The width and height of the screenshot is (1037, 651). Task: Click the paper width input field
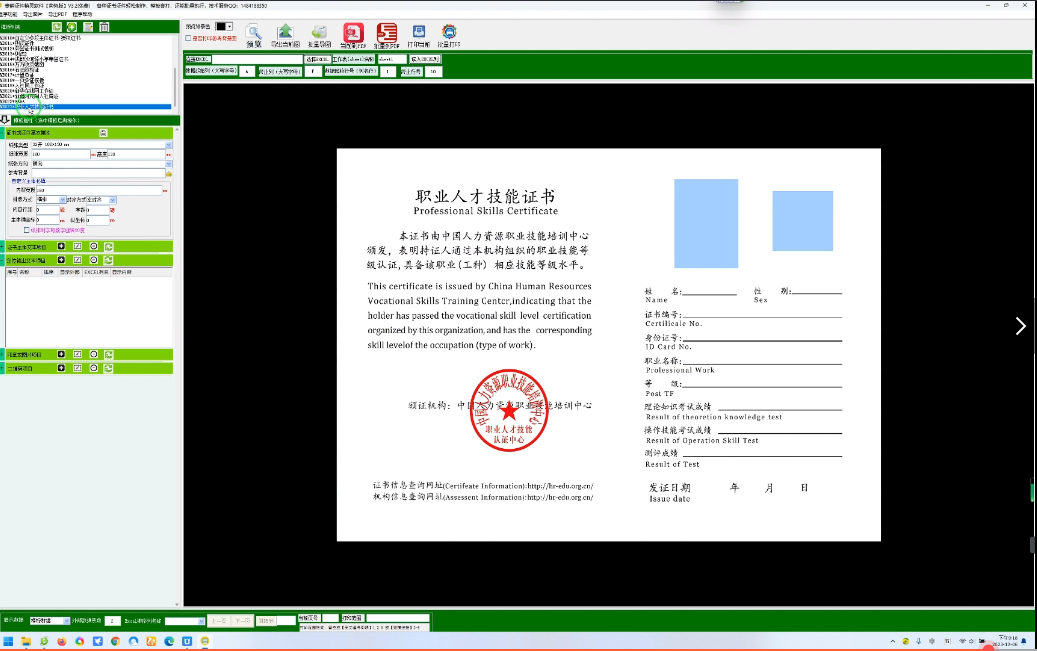(x=60, y=154)
